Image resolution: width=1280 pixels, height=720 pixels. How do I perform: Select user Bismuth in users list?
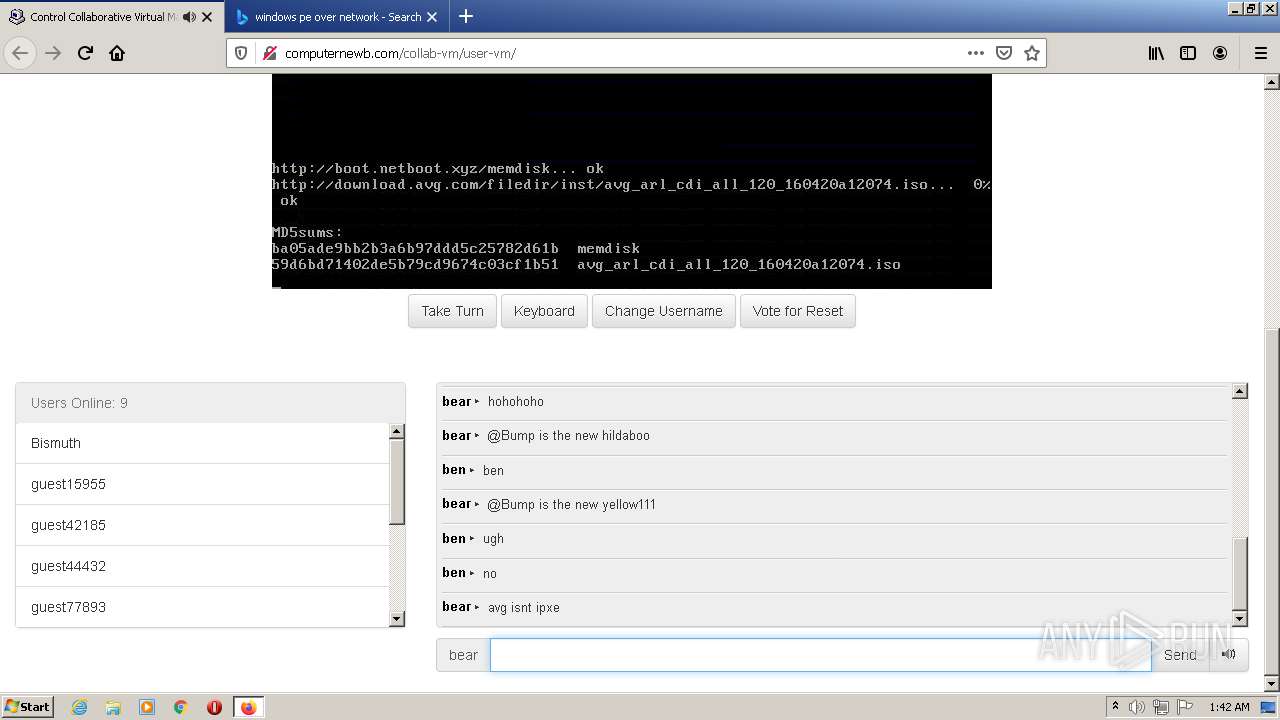(202, 443)
